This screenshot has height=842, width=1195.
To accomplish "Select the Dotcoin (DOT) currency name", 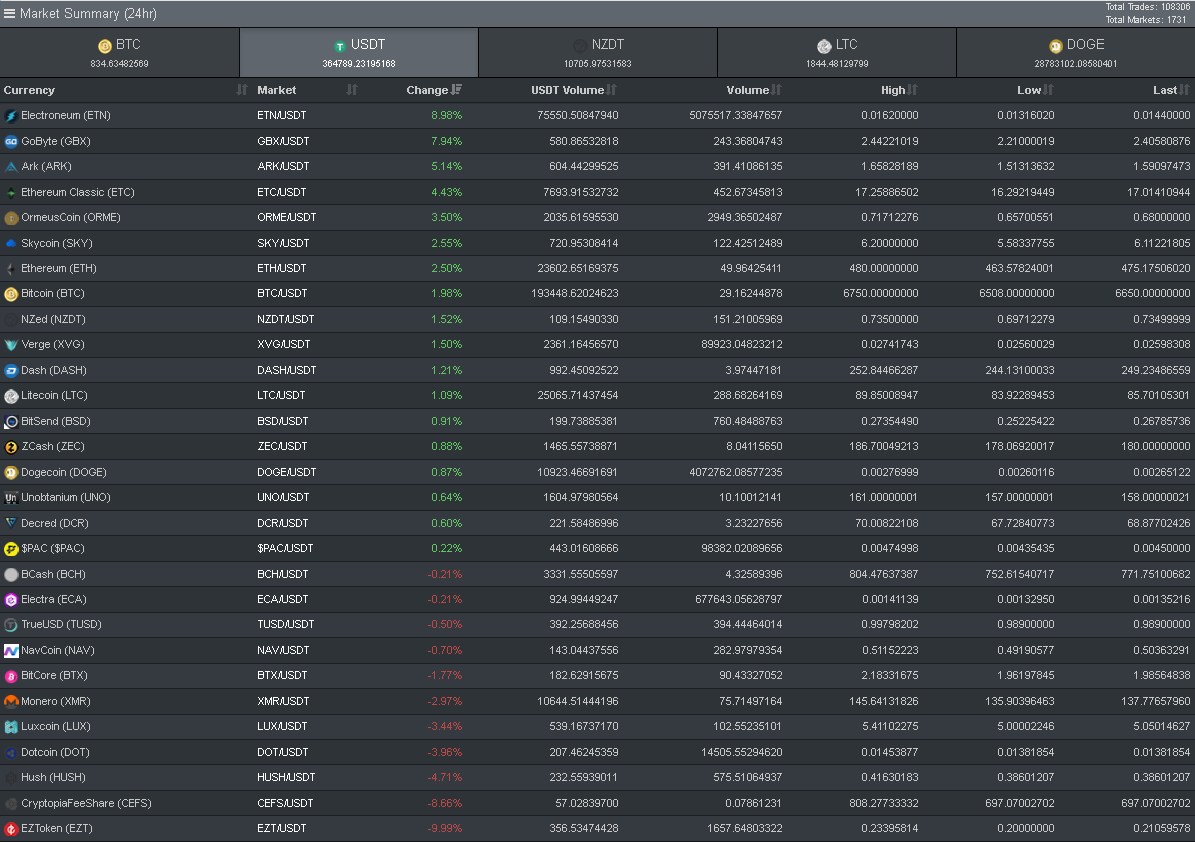I will [56, 752].
